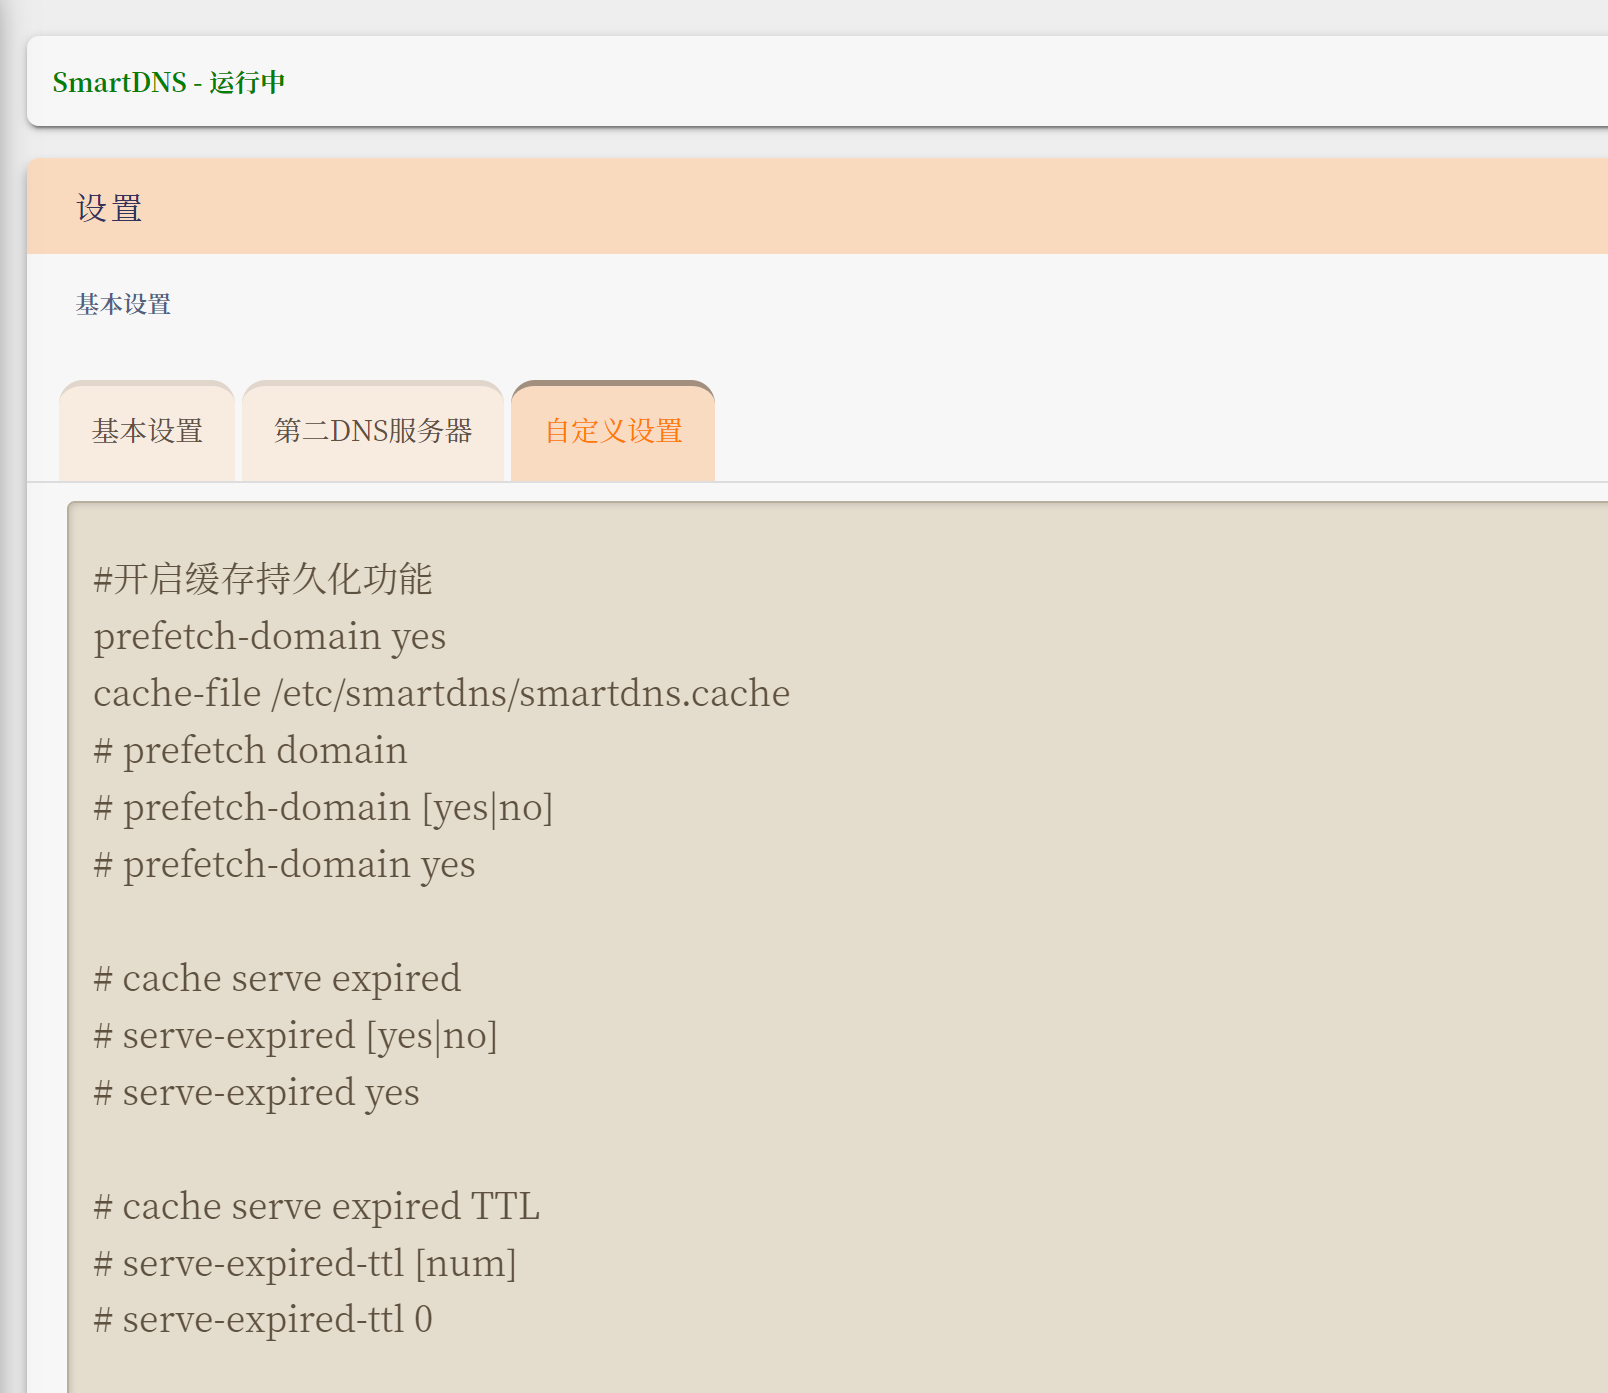Select the # serve-expired-ttl [num] line
The width and height of the screenshot is (1608, 1393).
303,1263
